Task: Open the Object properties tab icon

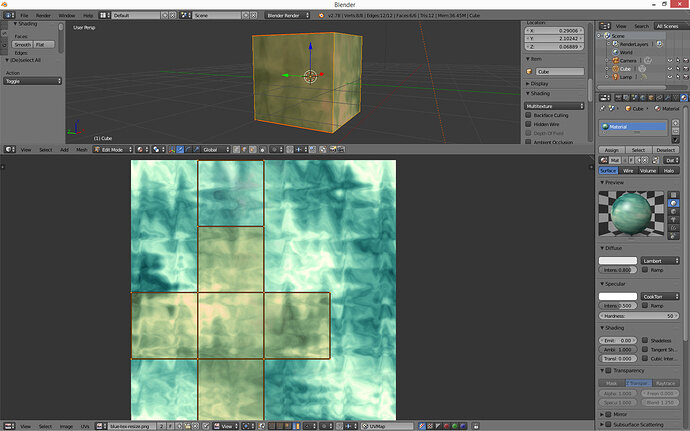Action: pos(651,98)
